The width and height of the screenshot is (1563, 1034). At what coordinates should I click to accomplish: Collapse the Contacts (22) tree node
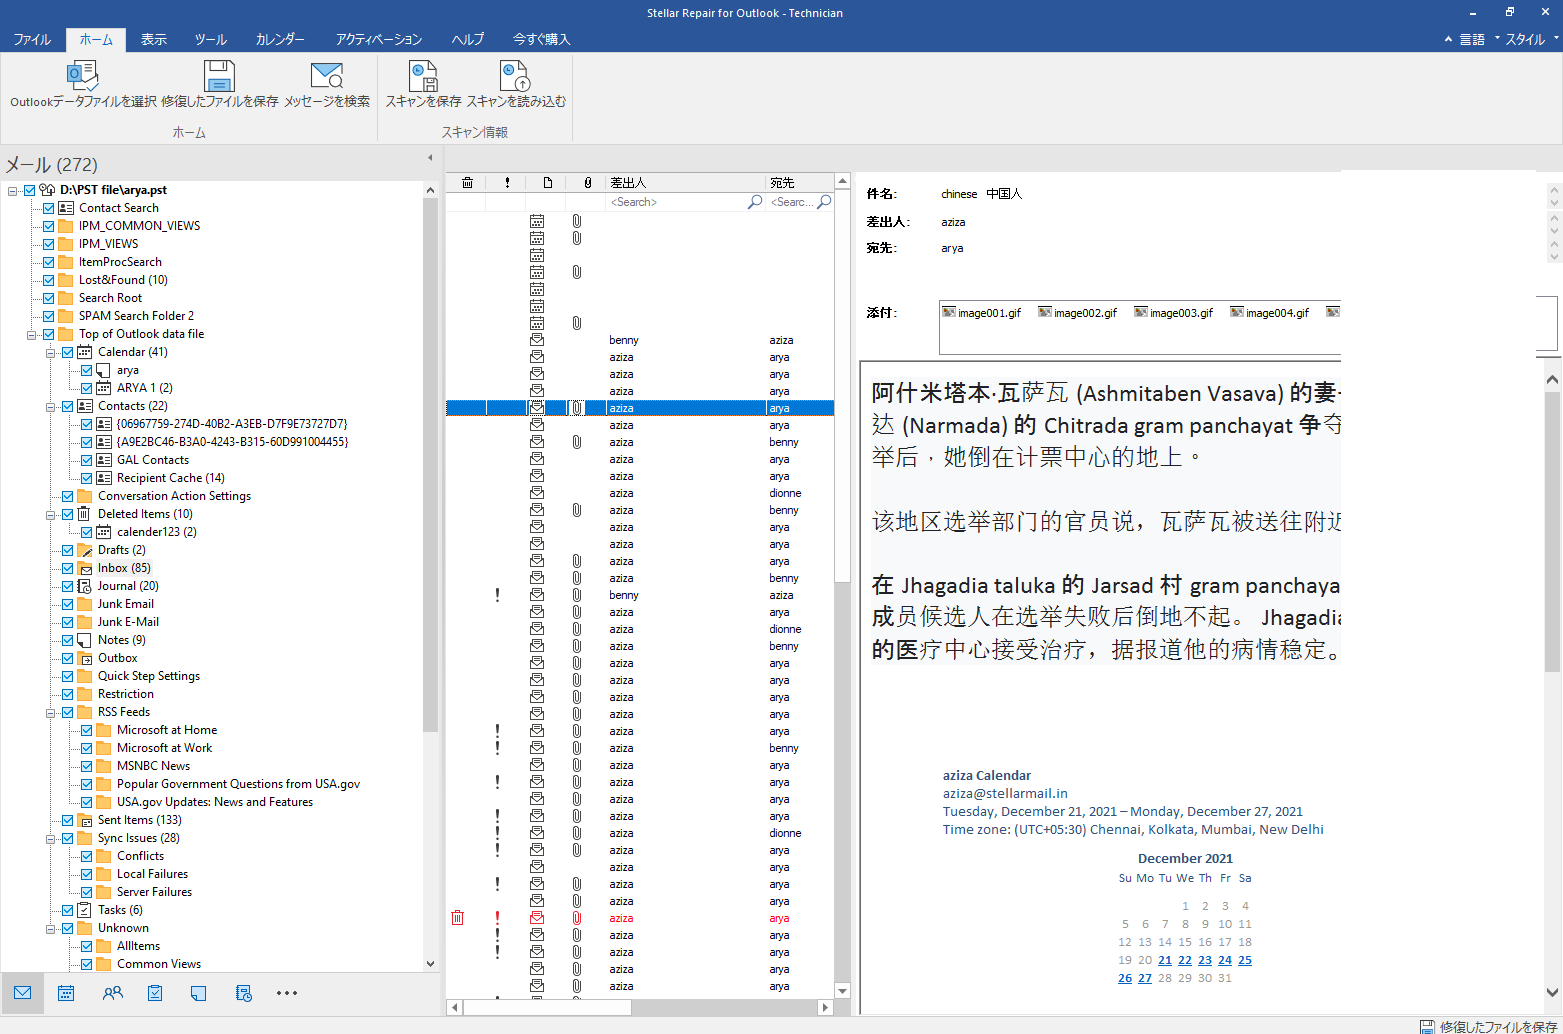coord(51,406)
